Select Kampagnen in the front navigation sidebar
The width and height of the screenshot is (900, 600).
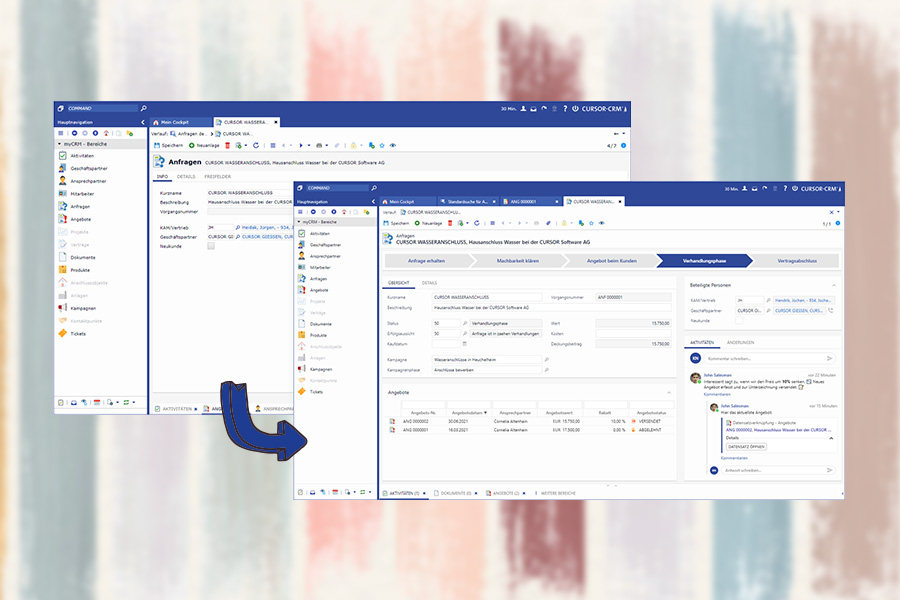tap(322, 369)
